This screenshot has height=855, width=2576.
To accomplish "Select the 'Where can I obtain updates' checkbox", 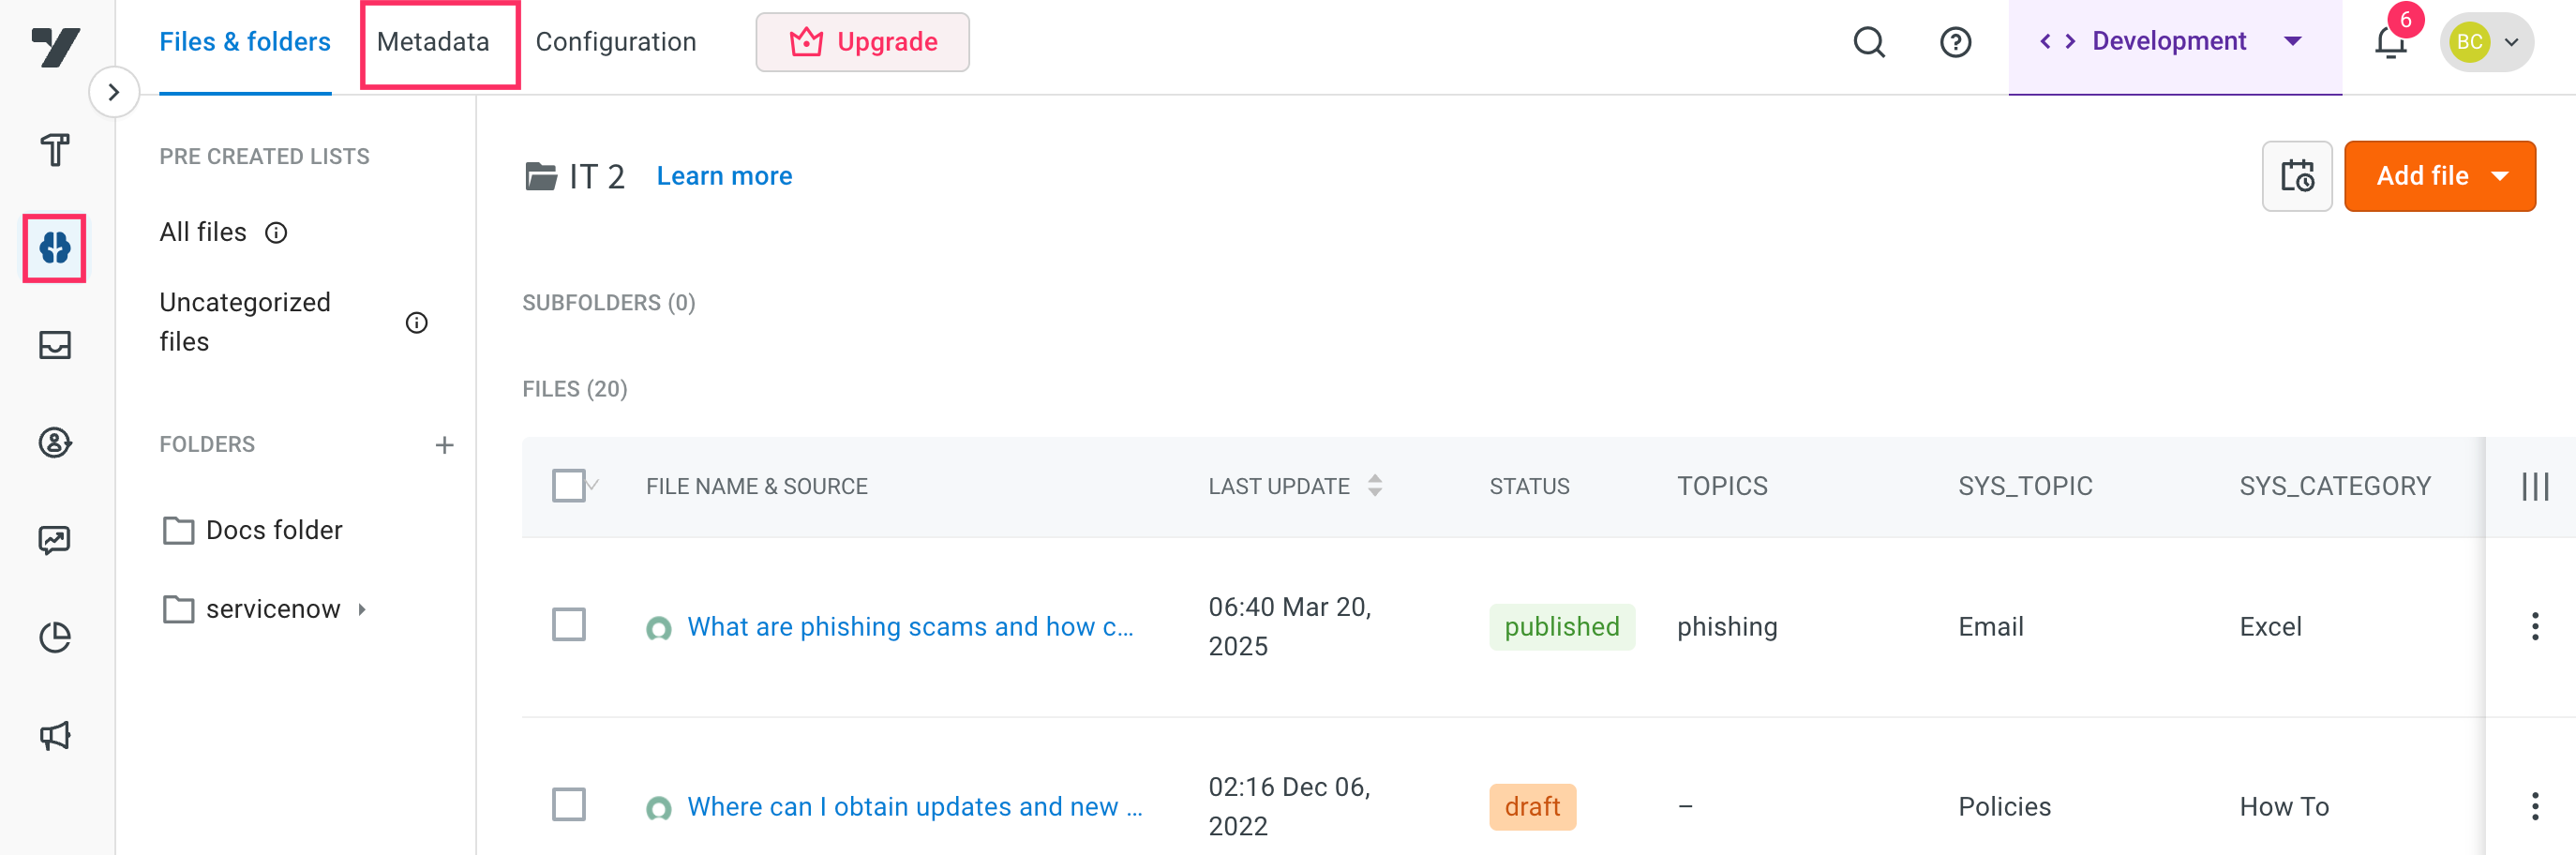I will pos(569,805).
